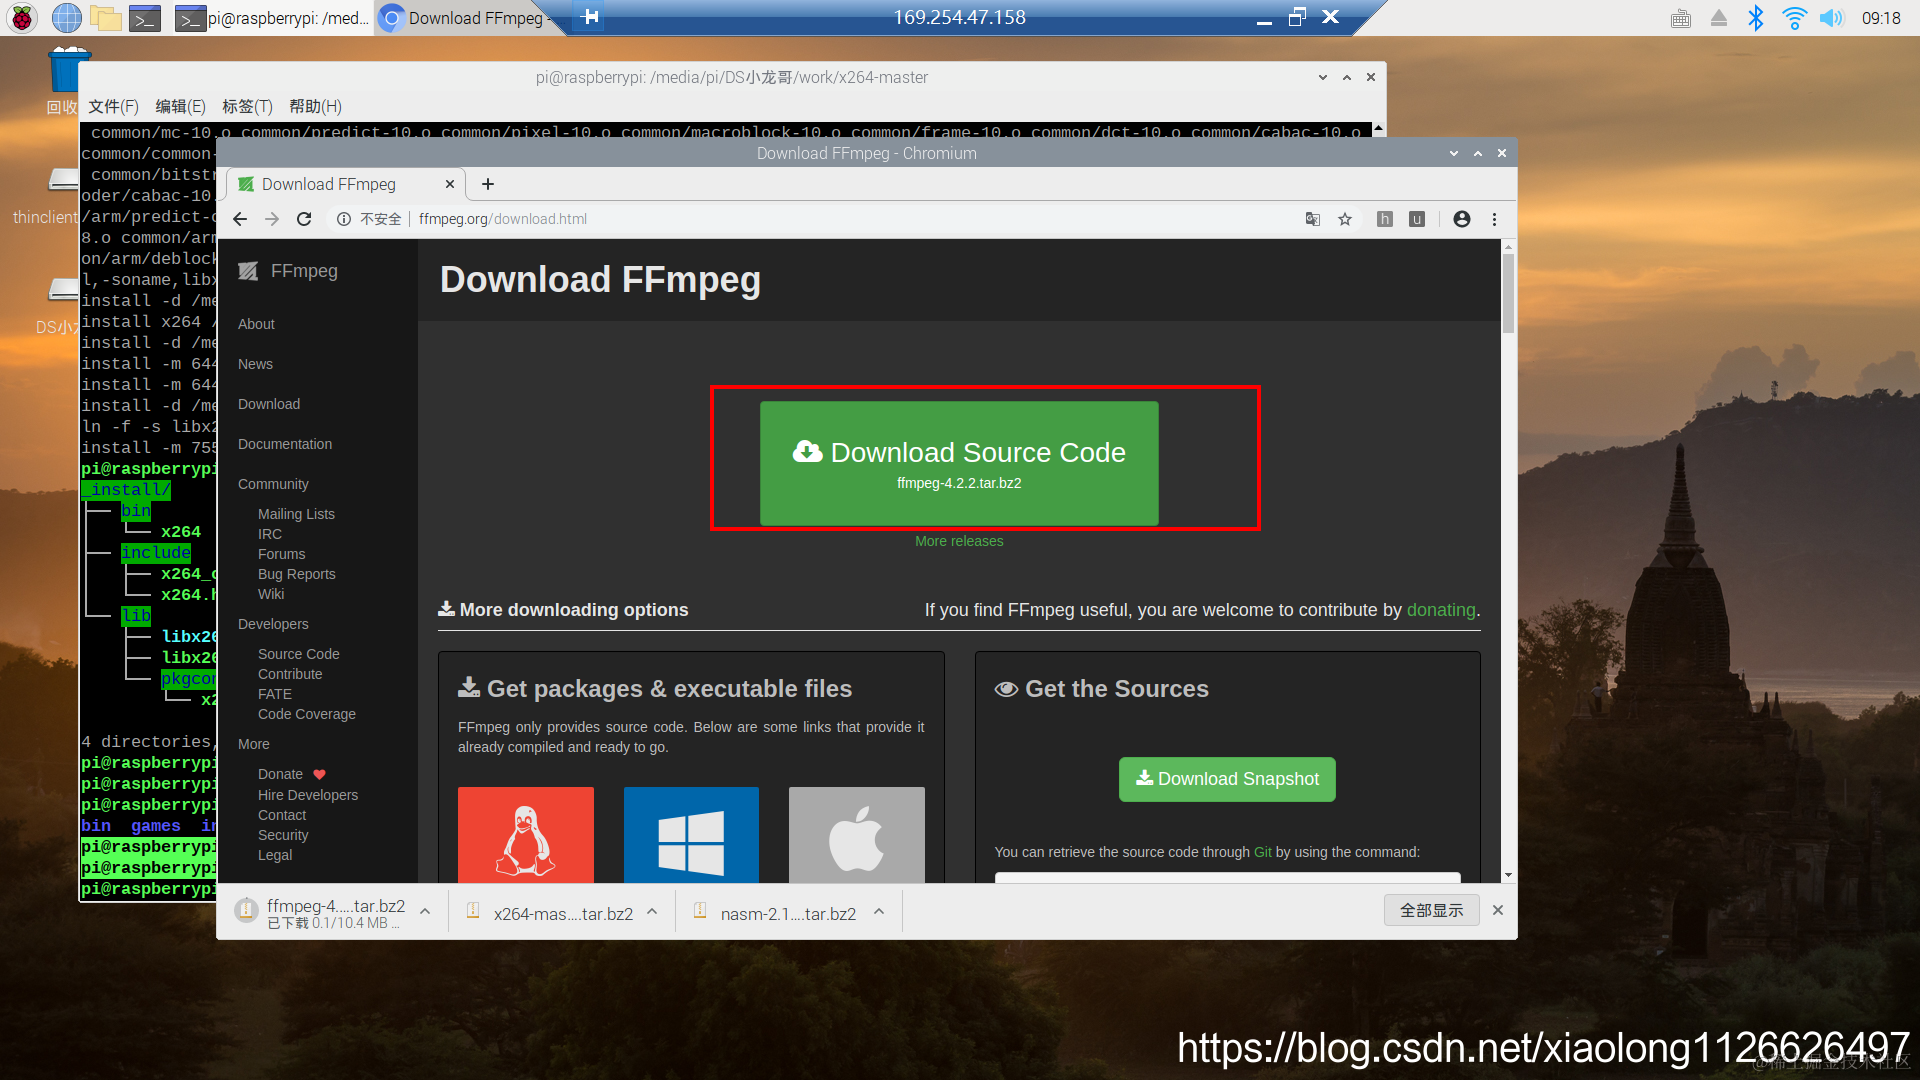The image size is (1920, 1080).
Task: Select the Windows packages tile
Action: pyautogui.click(x=691, y=835)
